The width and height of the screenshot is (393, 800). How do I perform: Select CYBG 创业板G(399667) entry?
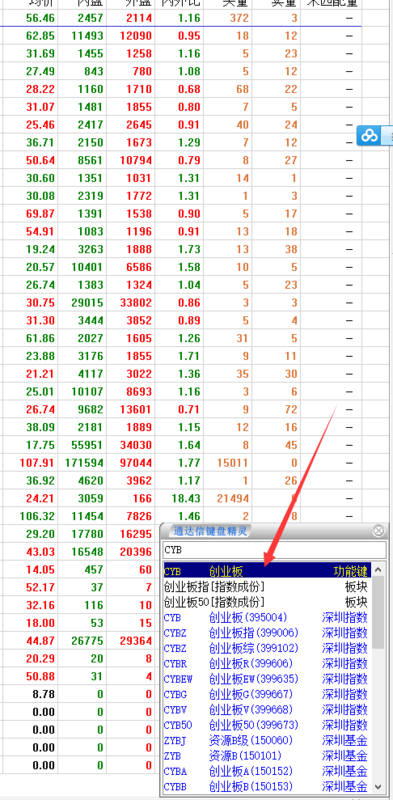tap(266, 694)
